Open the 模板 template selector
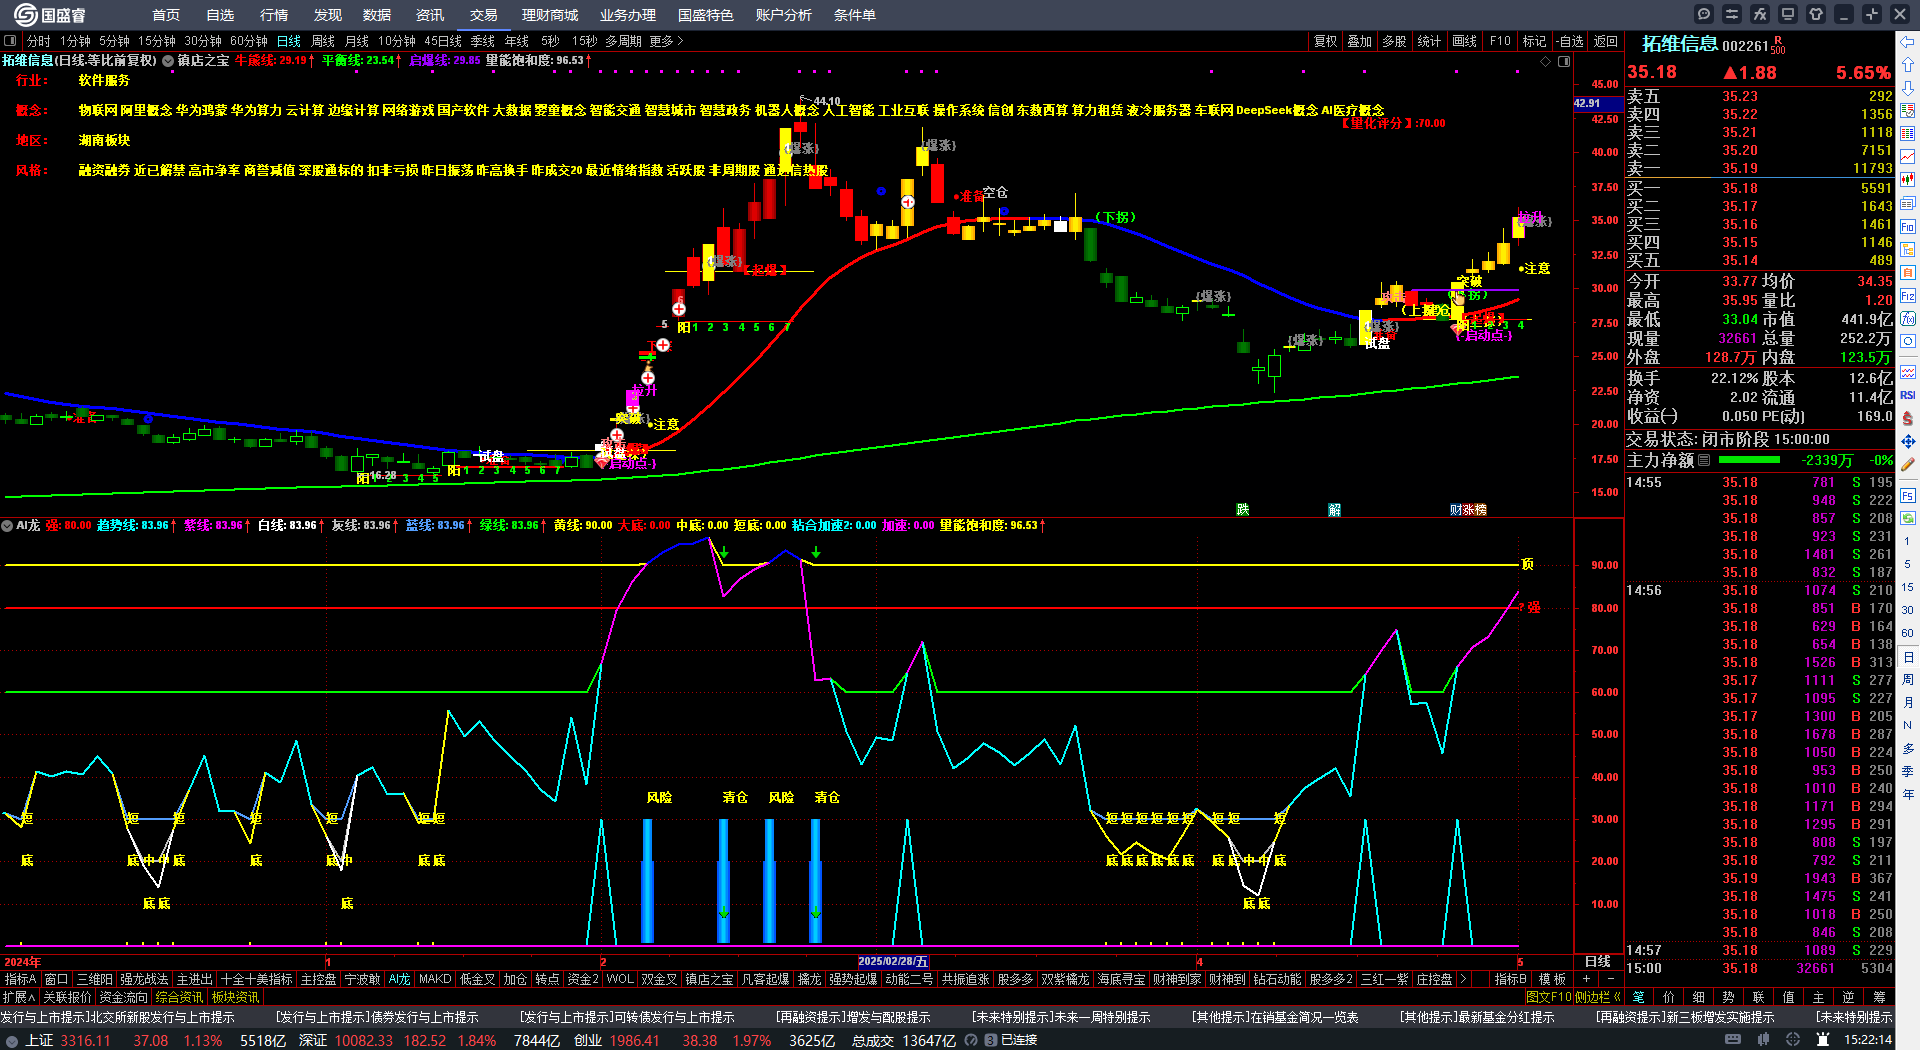 [x=1552, y=979]
